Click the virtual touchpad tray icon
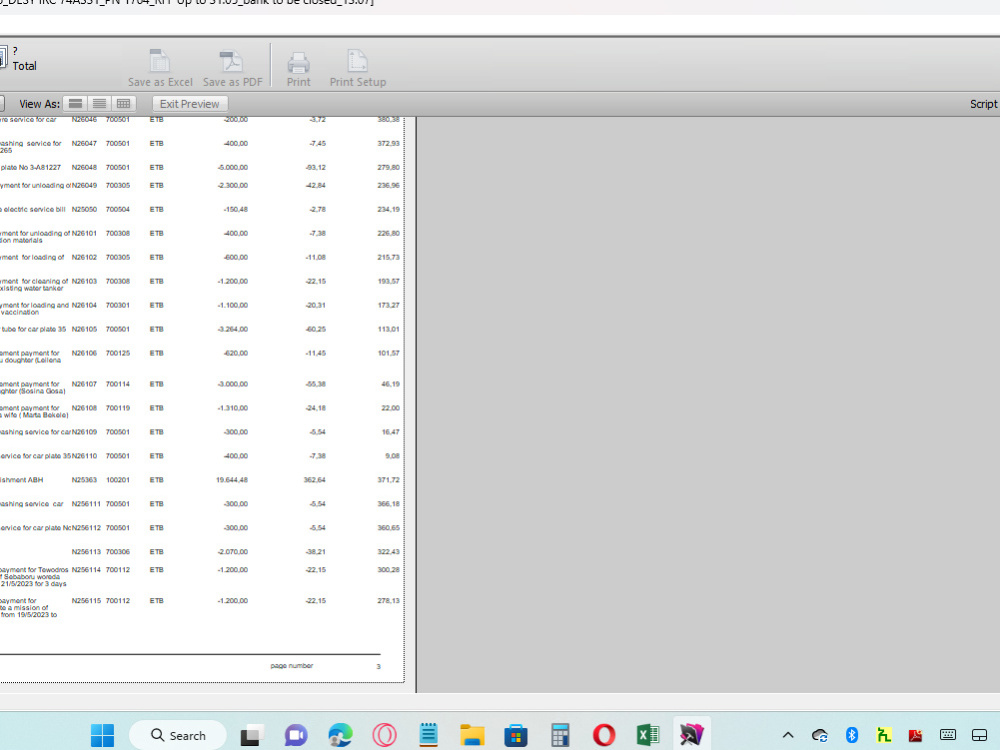The image size is (1000, 750). click(x=980, y=735)
